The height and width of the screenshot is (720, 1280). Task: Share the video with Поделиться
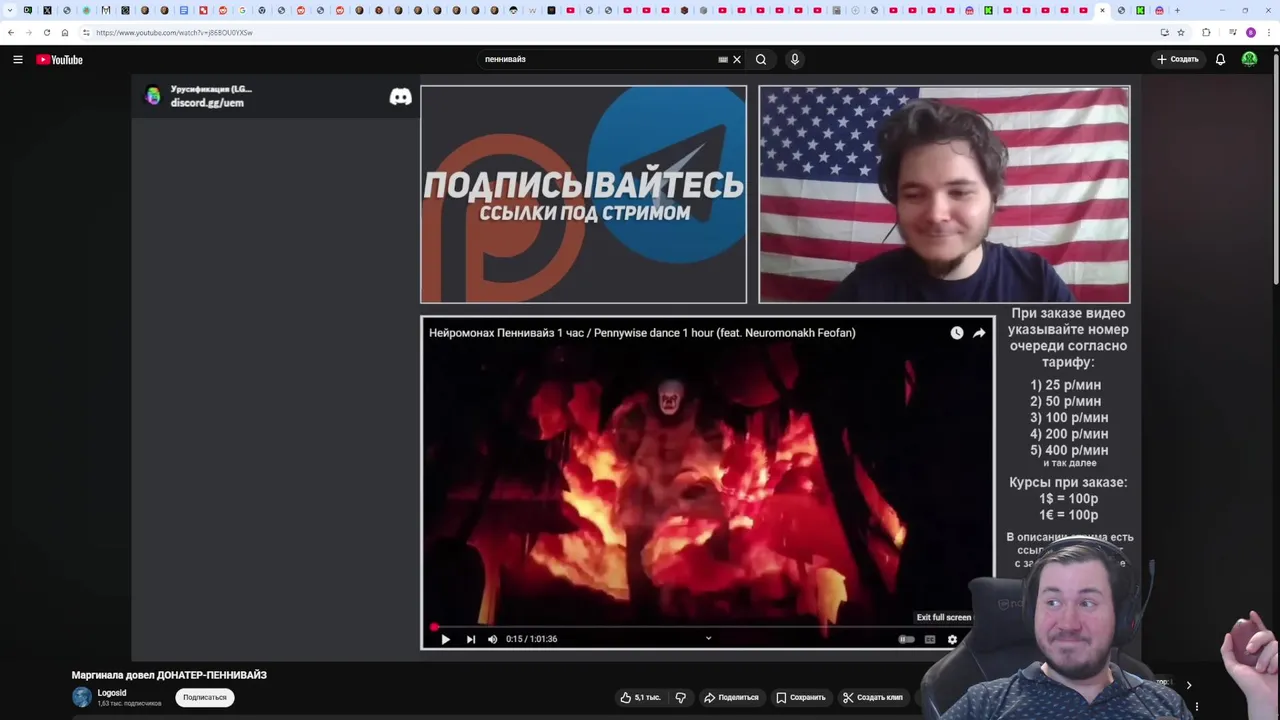(x=731, y=697)
